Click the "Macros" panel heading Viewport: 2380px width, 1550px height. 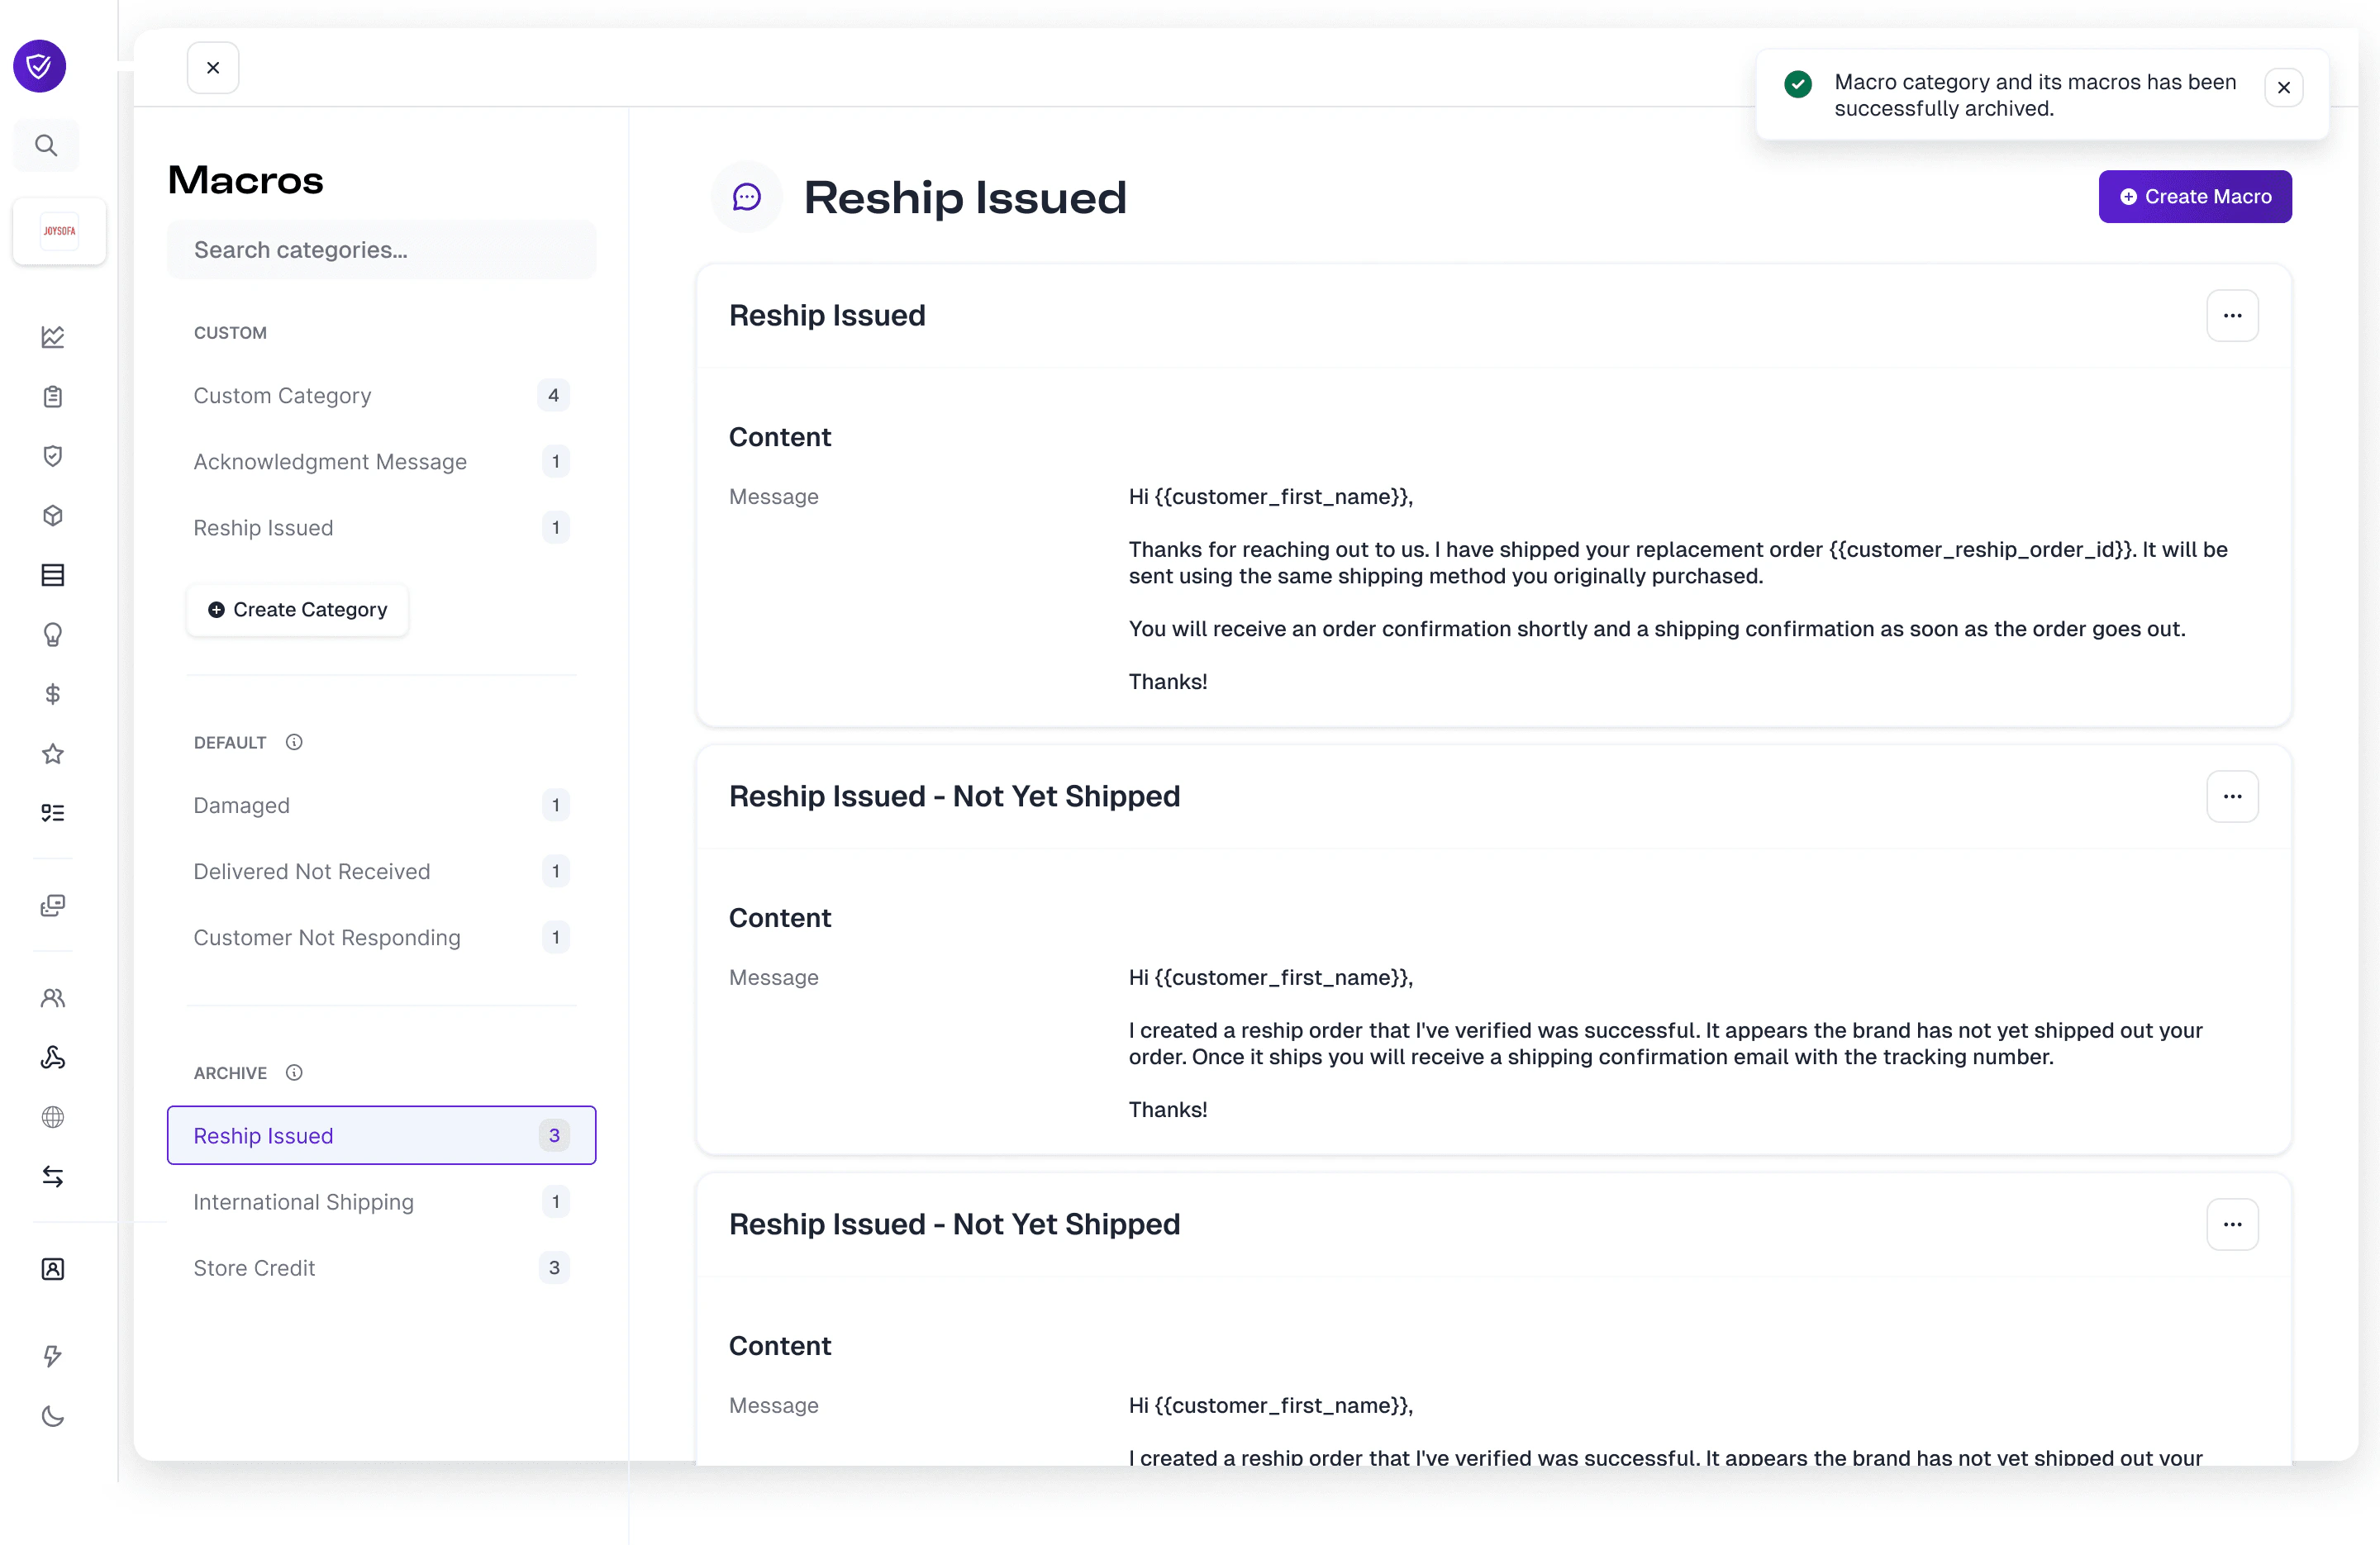[x=246, y=181]
